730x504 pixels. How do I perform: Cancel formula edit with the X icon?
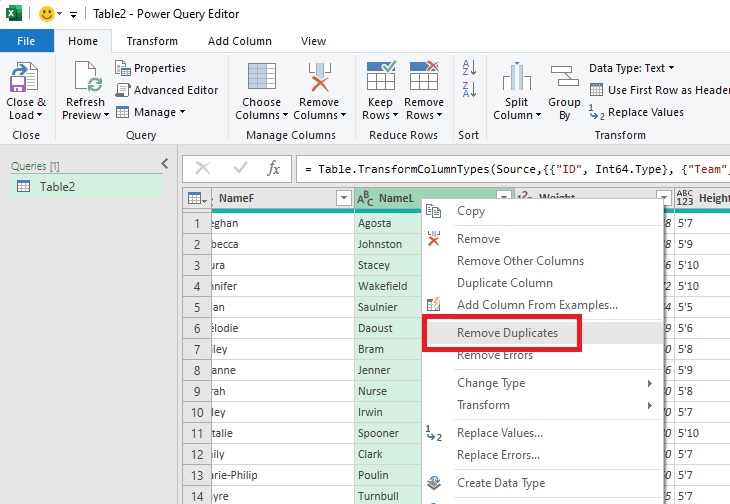point(203,168)
